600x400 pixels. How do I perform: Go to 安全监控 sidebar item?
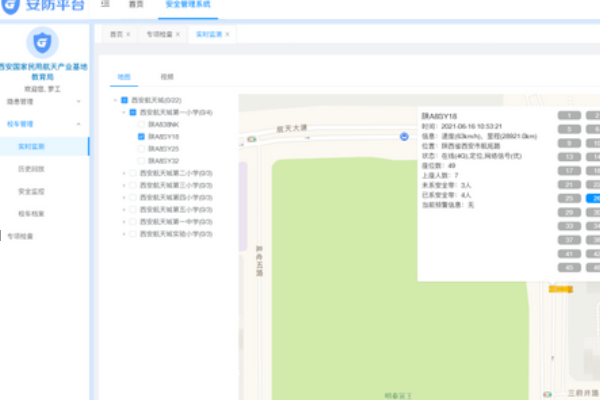point(31,191)
